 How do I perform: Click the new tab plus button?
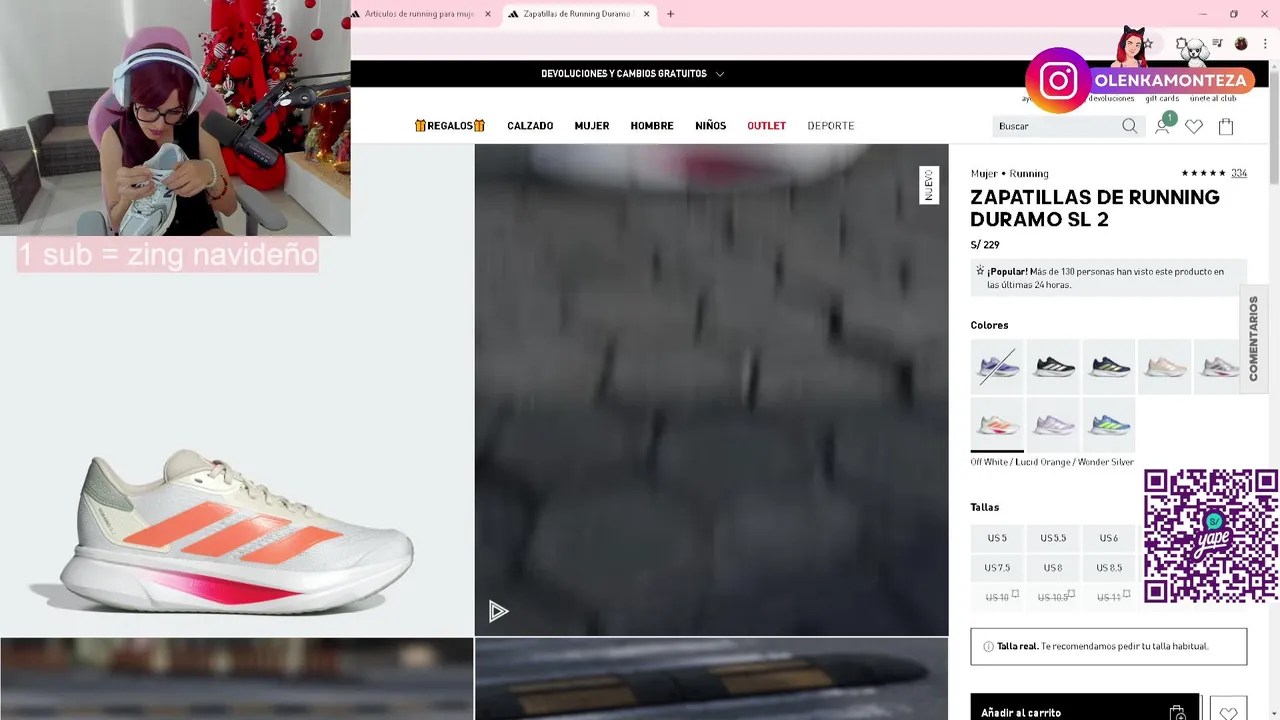click(670, 14)
